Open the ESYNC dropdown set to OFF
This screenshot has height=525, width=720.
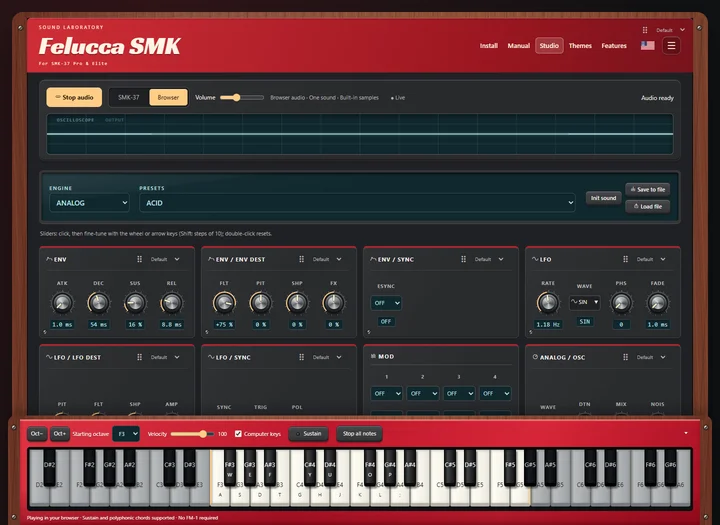coord(386,303)
